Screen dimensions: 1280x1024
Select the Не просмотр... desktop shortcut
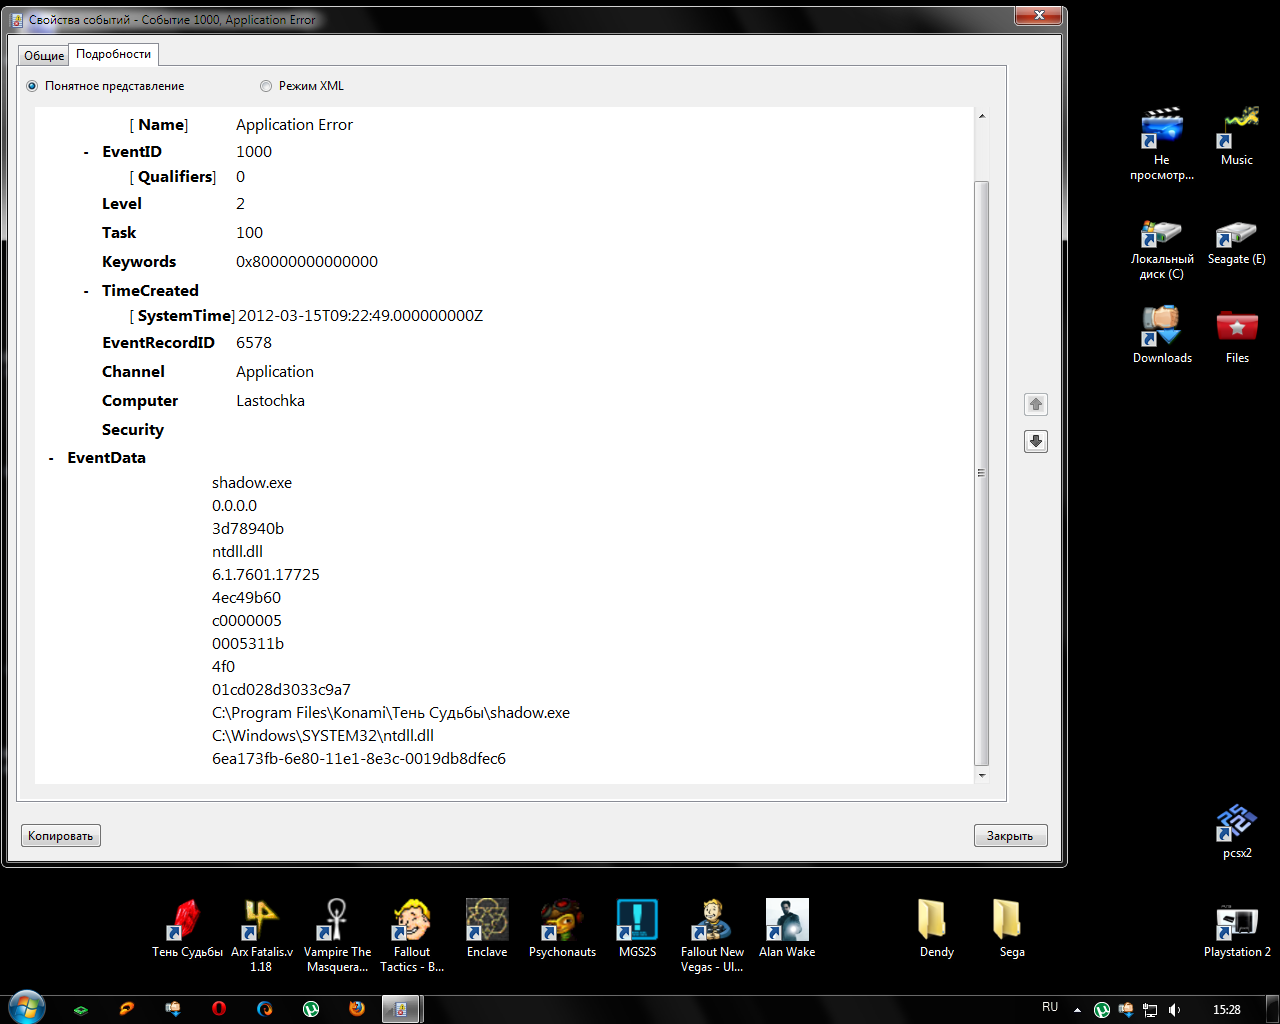tap(1162, 144)
